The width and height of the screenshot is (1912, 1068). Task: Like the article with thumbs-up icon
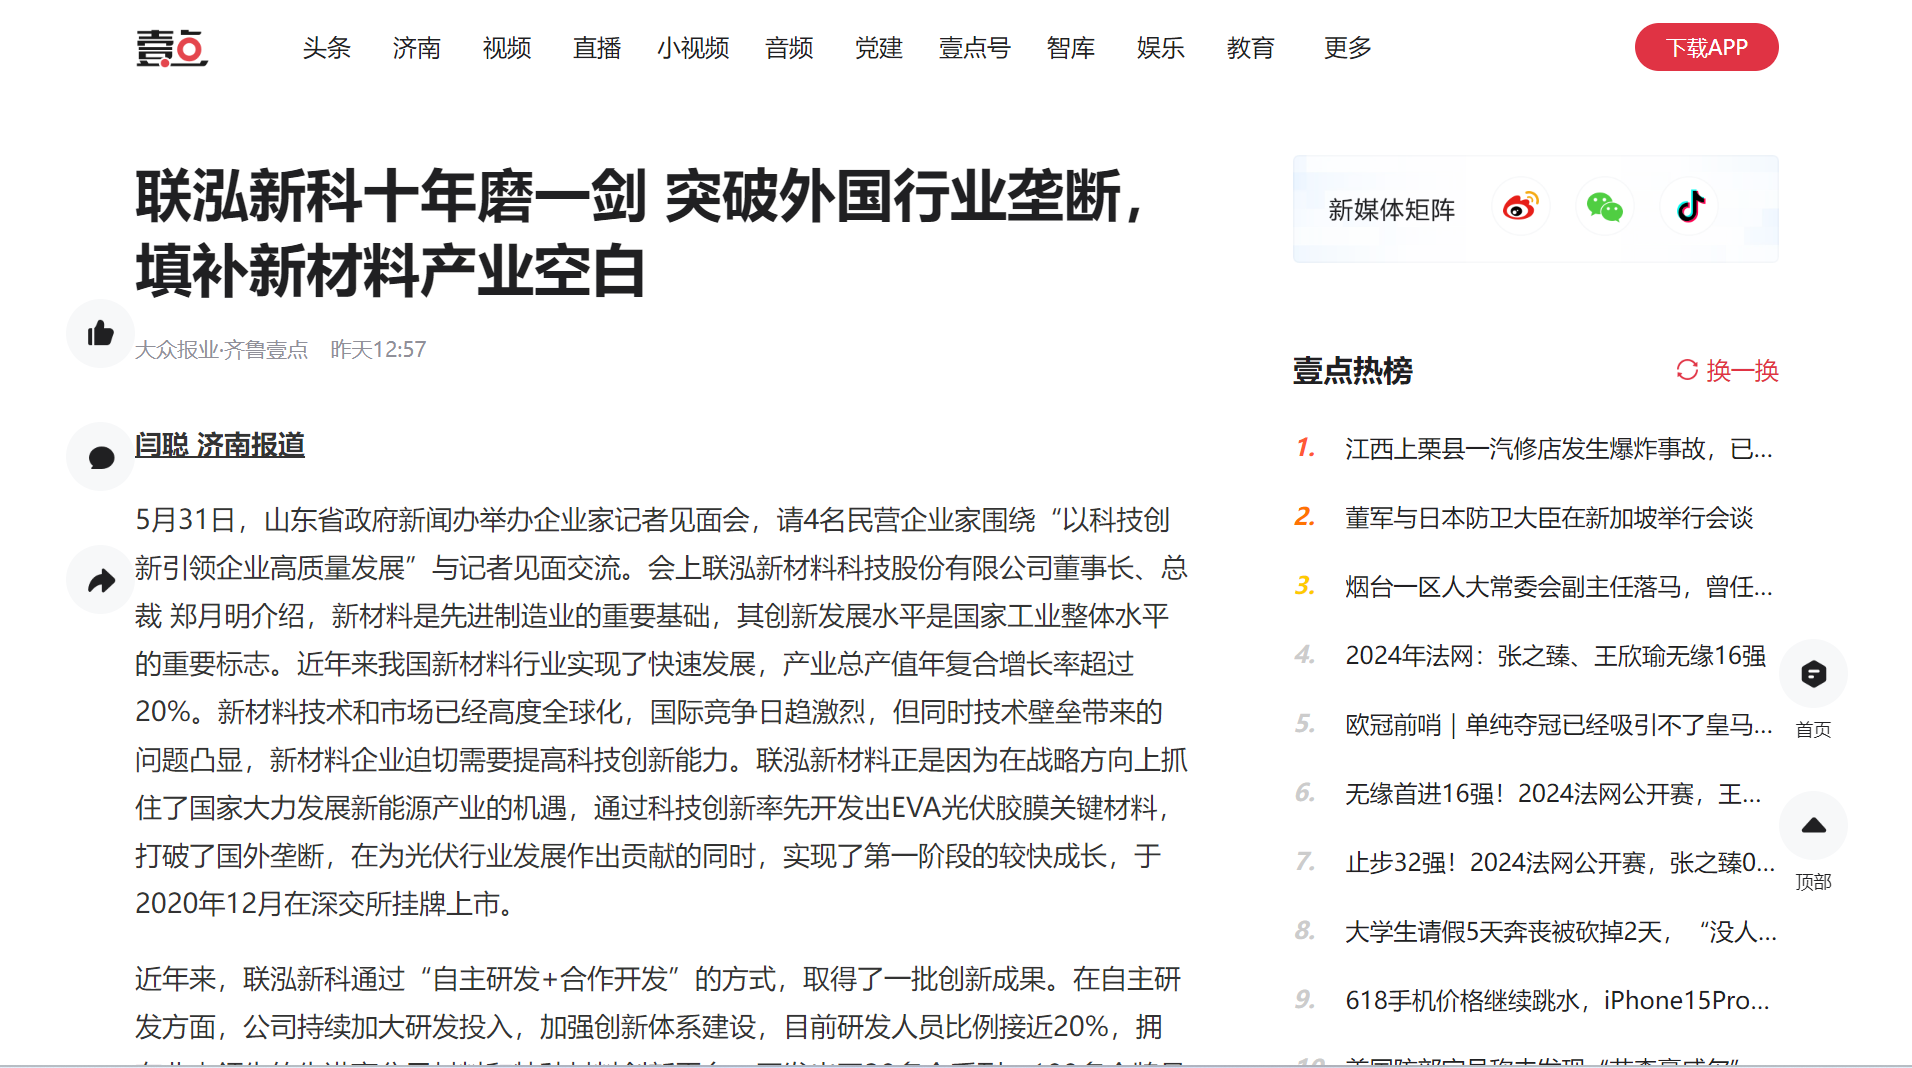point(101,333)
